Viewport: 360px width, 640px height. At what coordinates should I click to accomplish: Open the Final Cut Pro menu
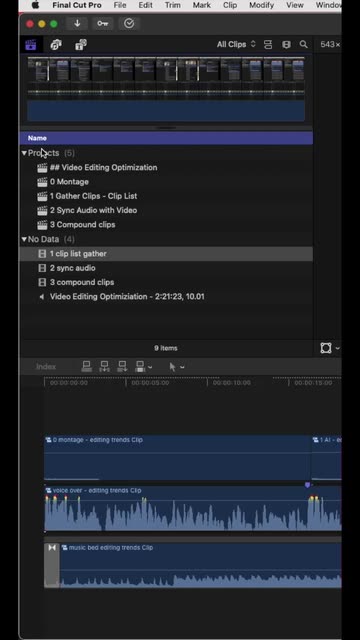point(77,5)
